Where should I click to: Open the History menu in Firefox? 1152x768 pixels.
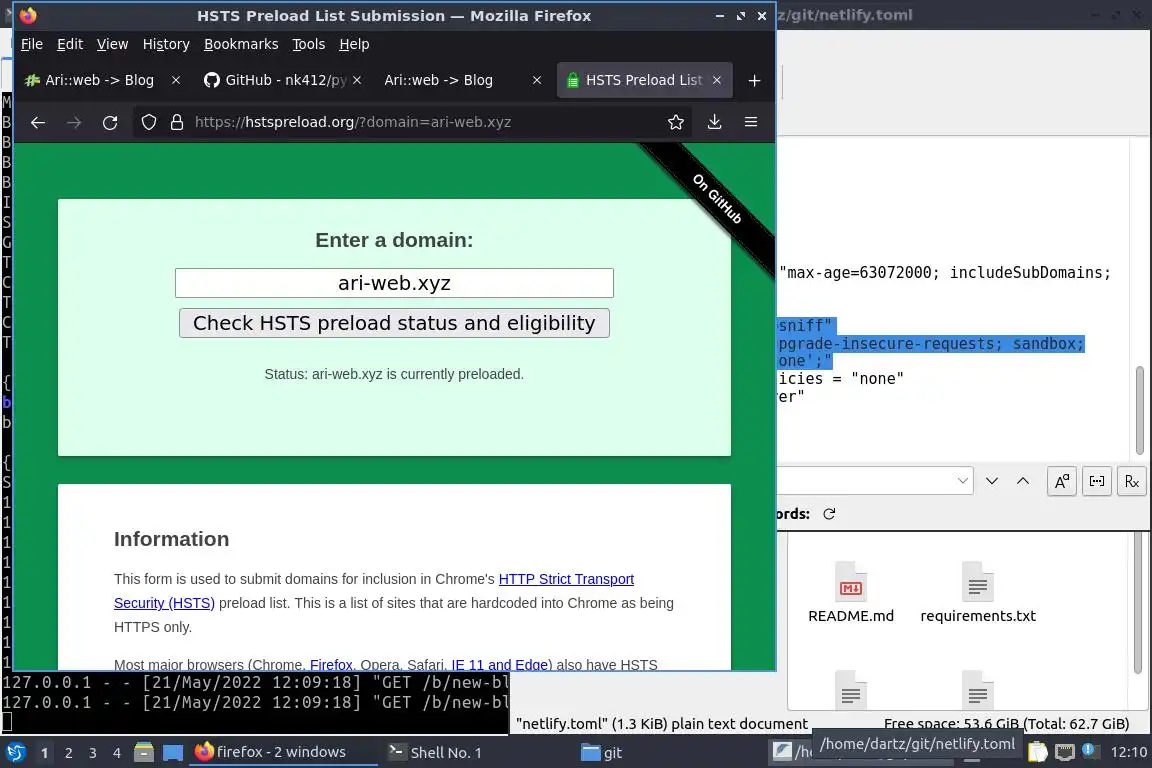coord(166,44)
